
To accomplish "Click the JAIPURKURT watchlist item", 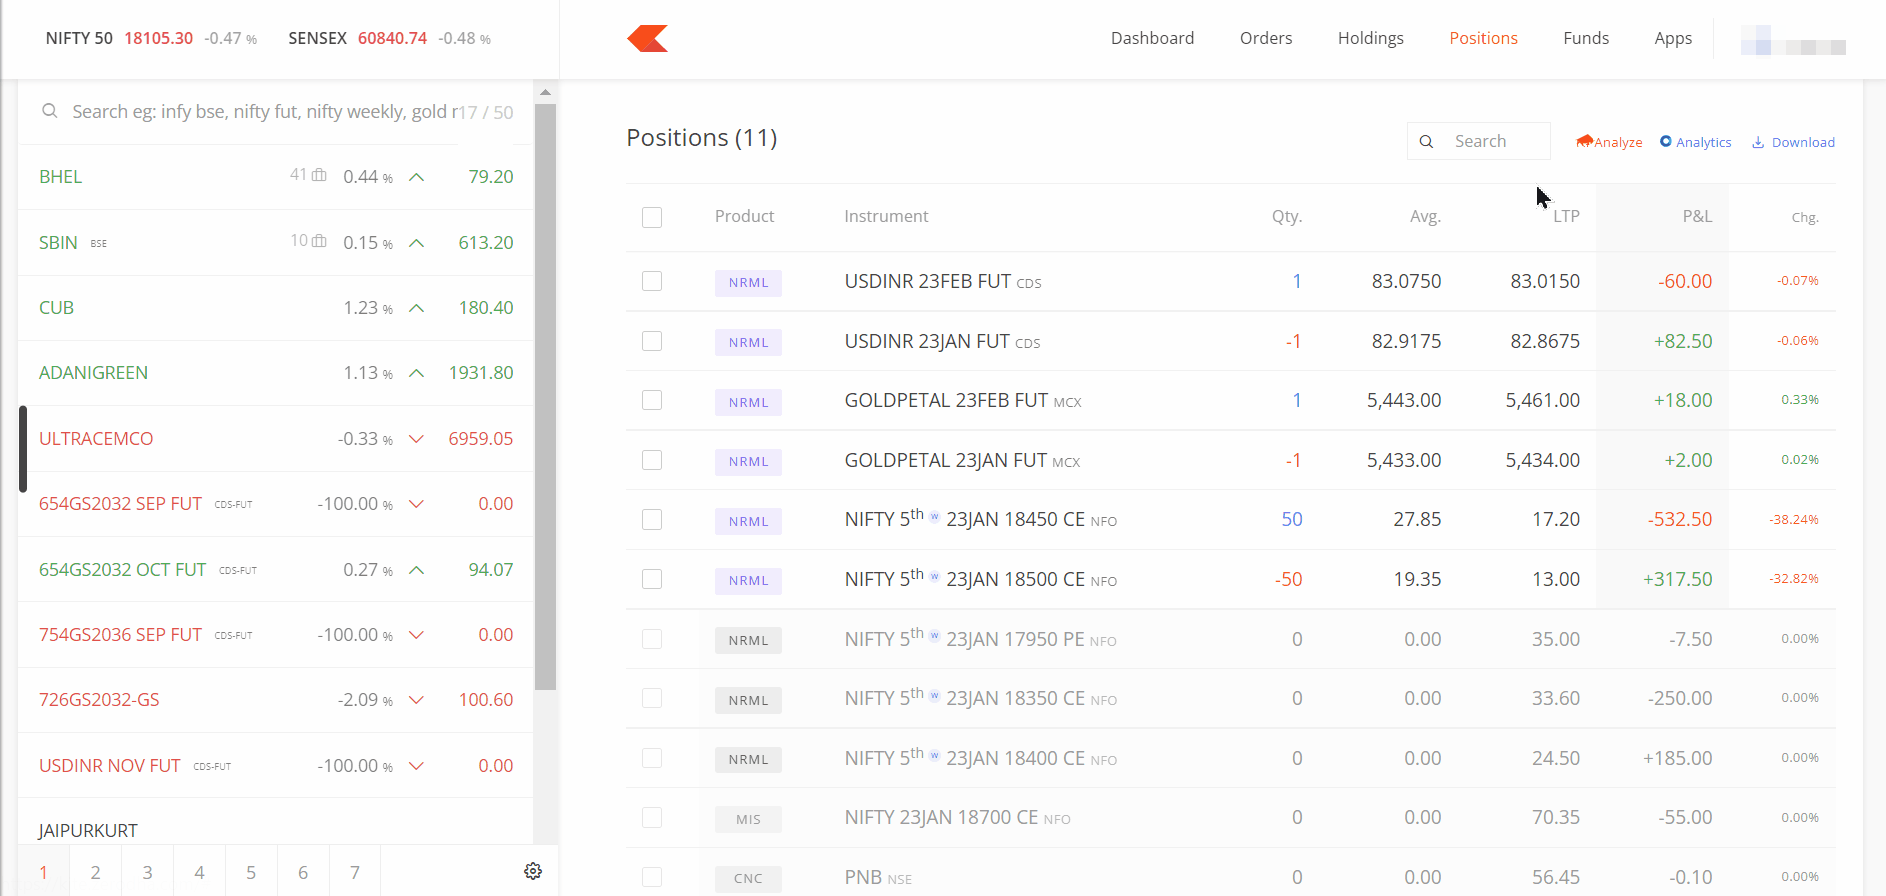I will coord(88,831).
